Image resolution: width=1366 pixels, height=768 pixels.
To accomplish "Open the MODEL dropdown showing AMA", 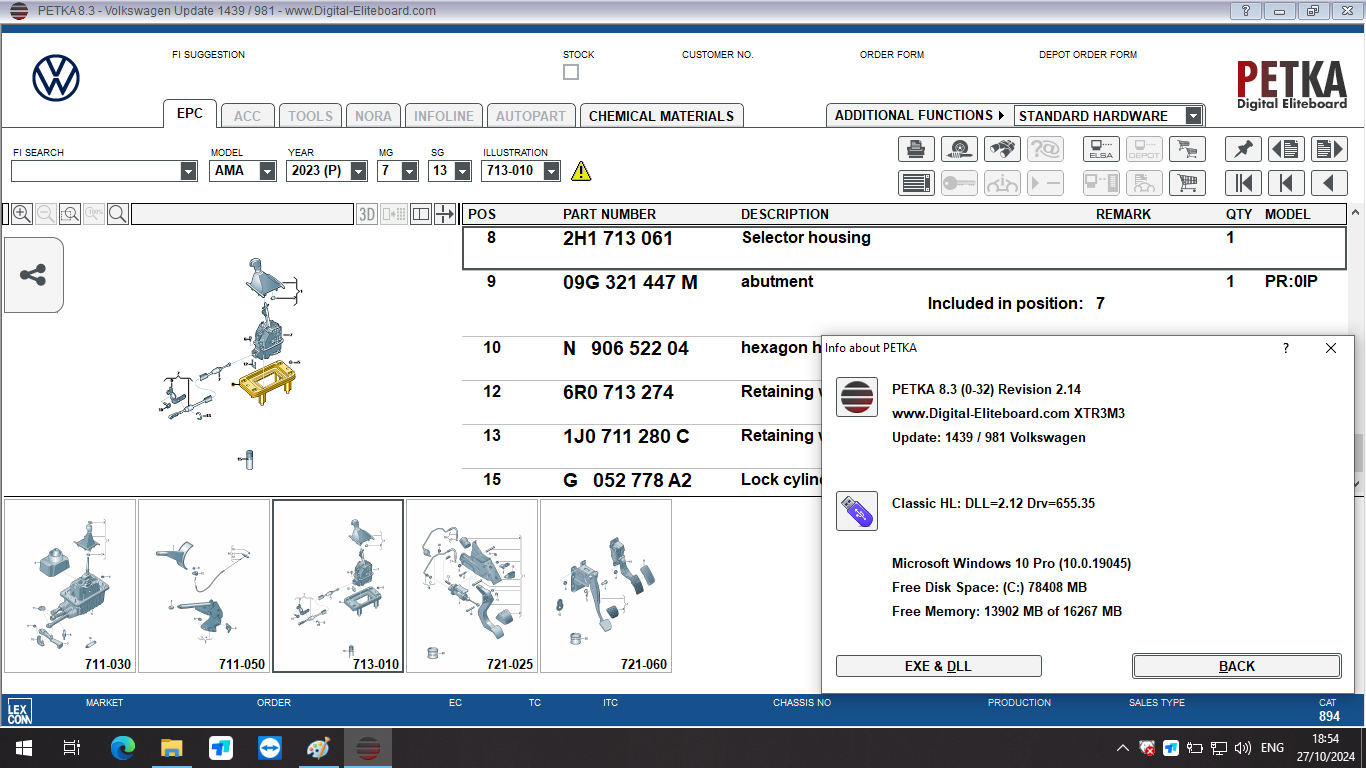I will pos(267,171).
